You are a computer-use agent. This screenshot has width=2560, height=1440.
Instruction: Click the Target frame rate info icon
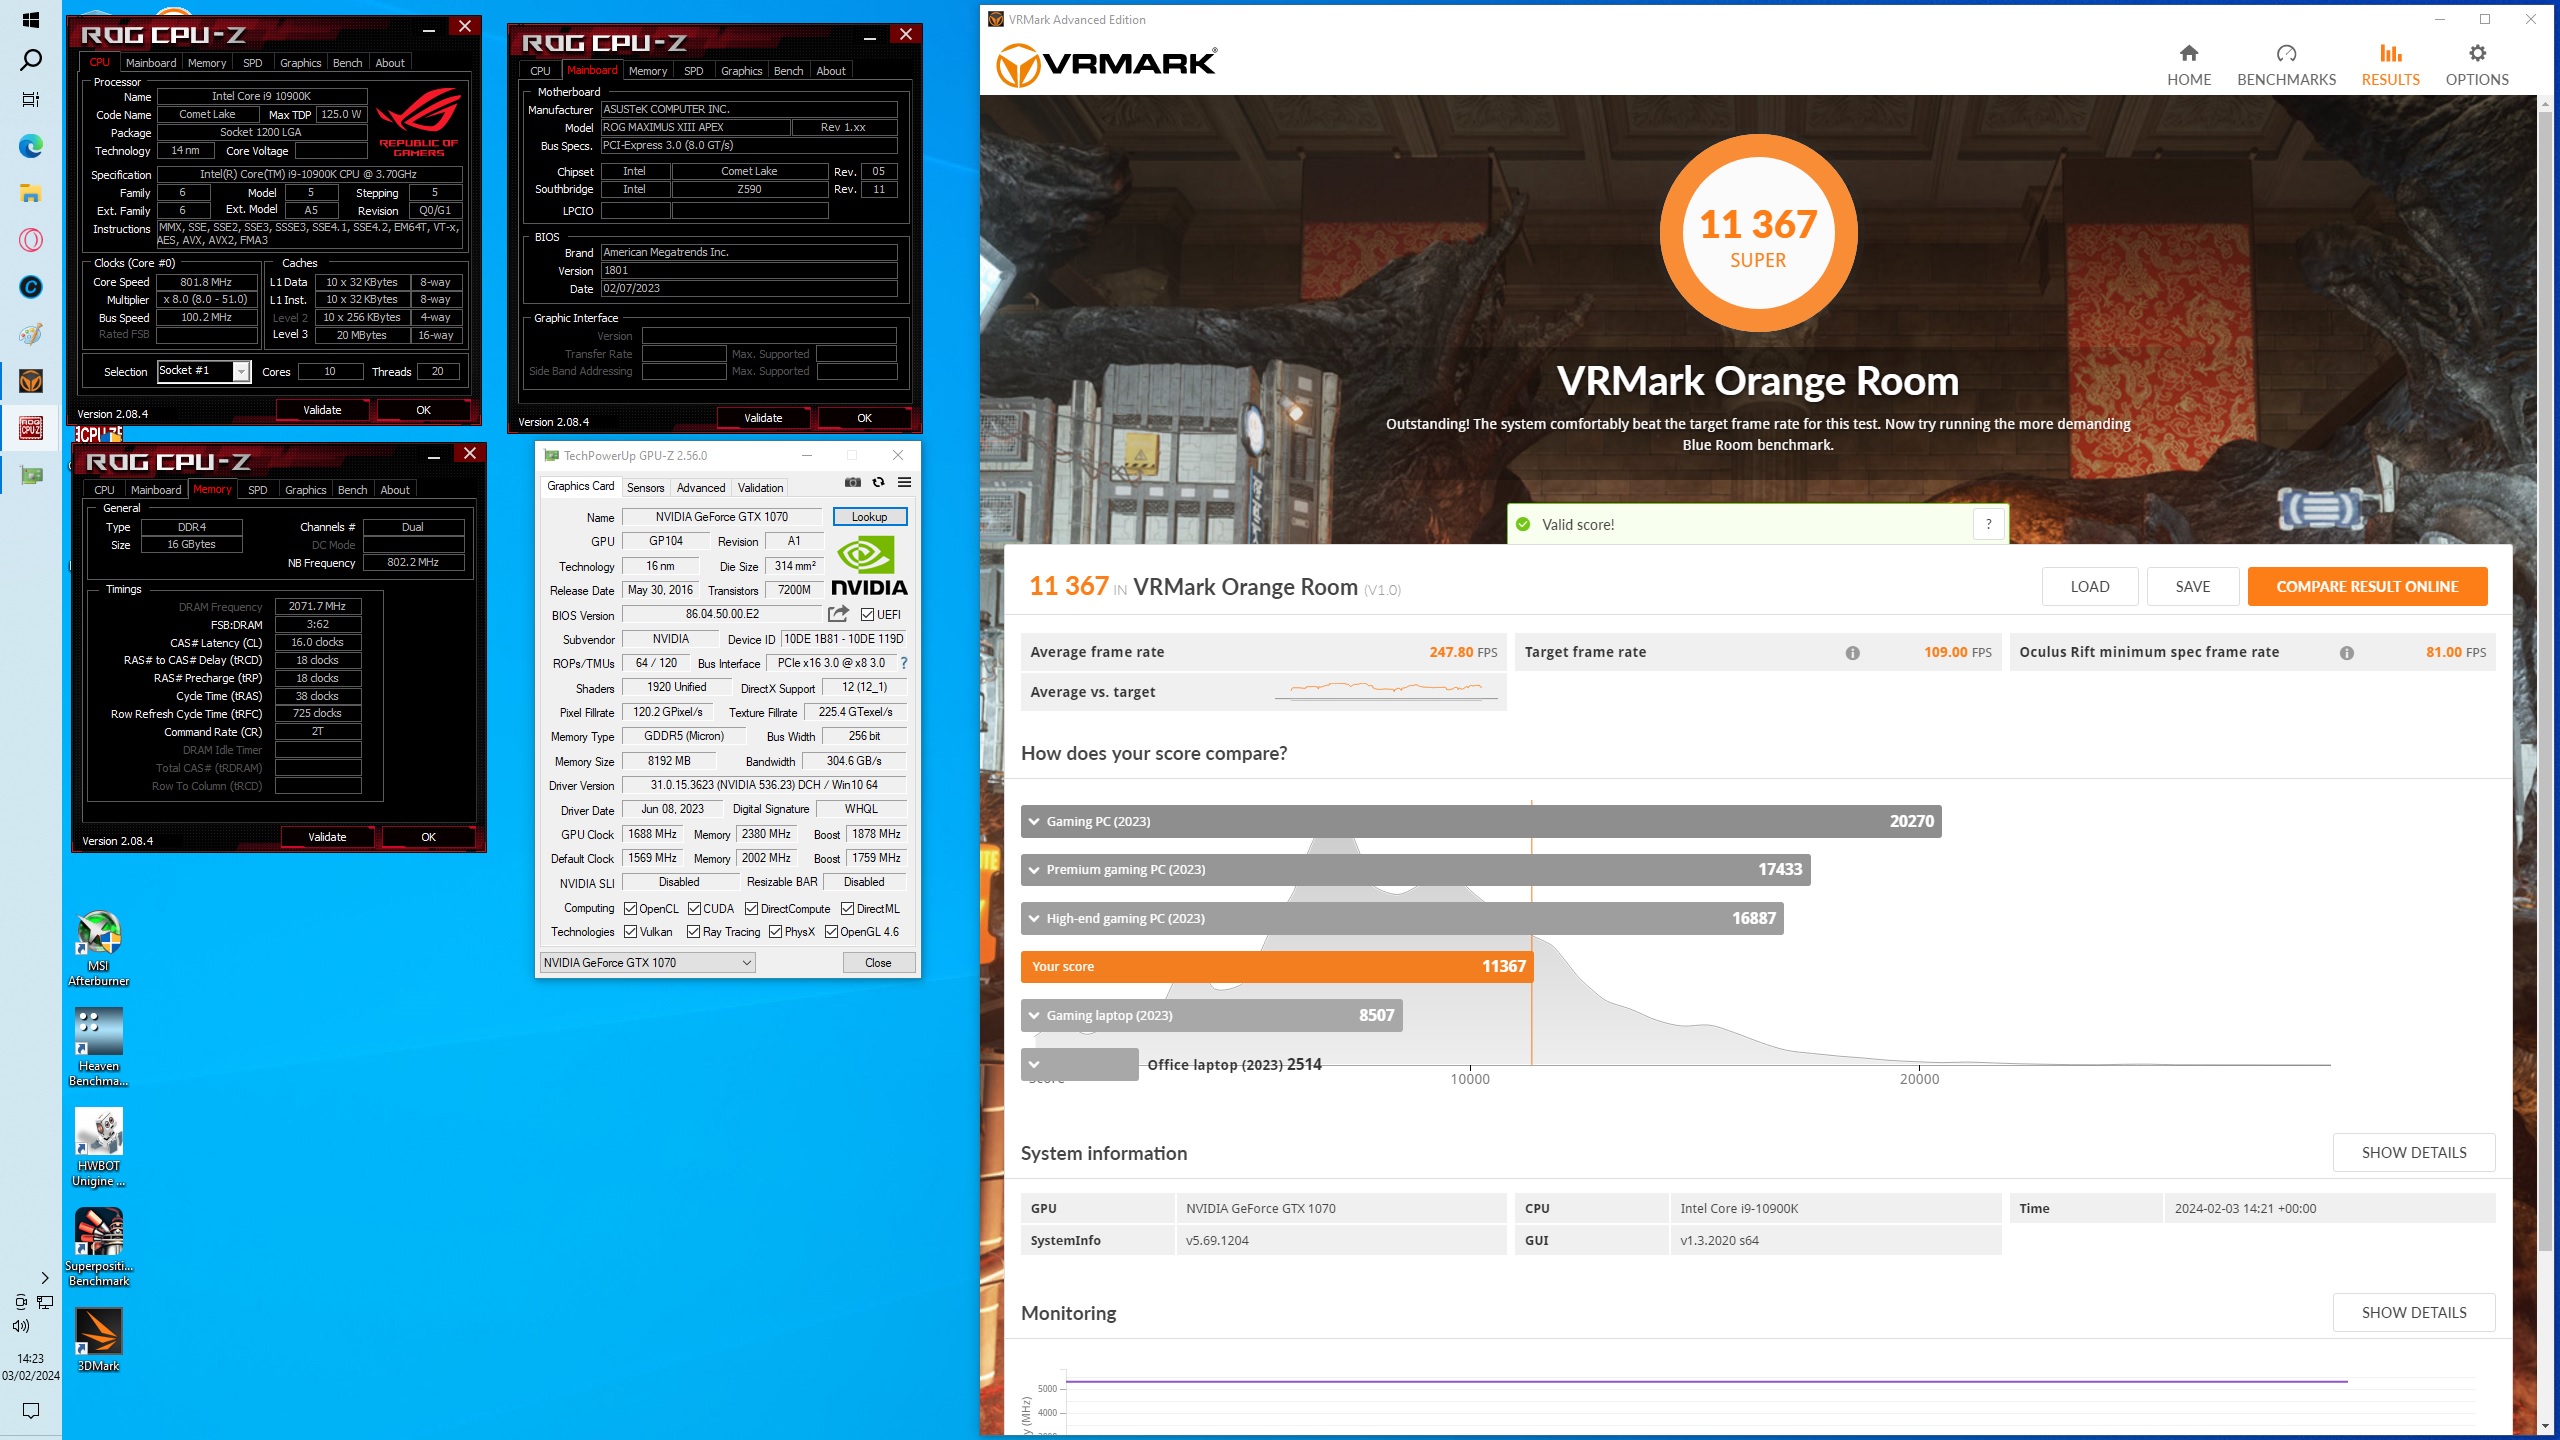pos(1852,653)
